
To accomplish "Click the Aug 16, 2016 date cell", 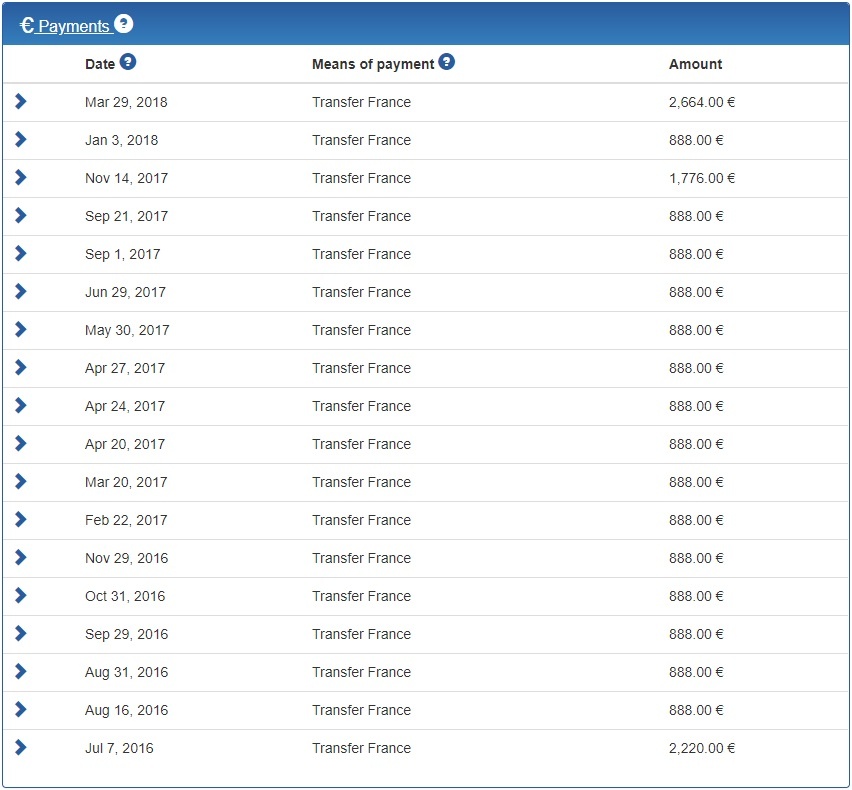I will [126, 710].
